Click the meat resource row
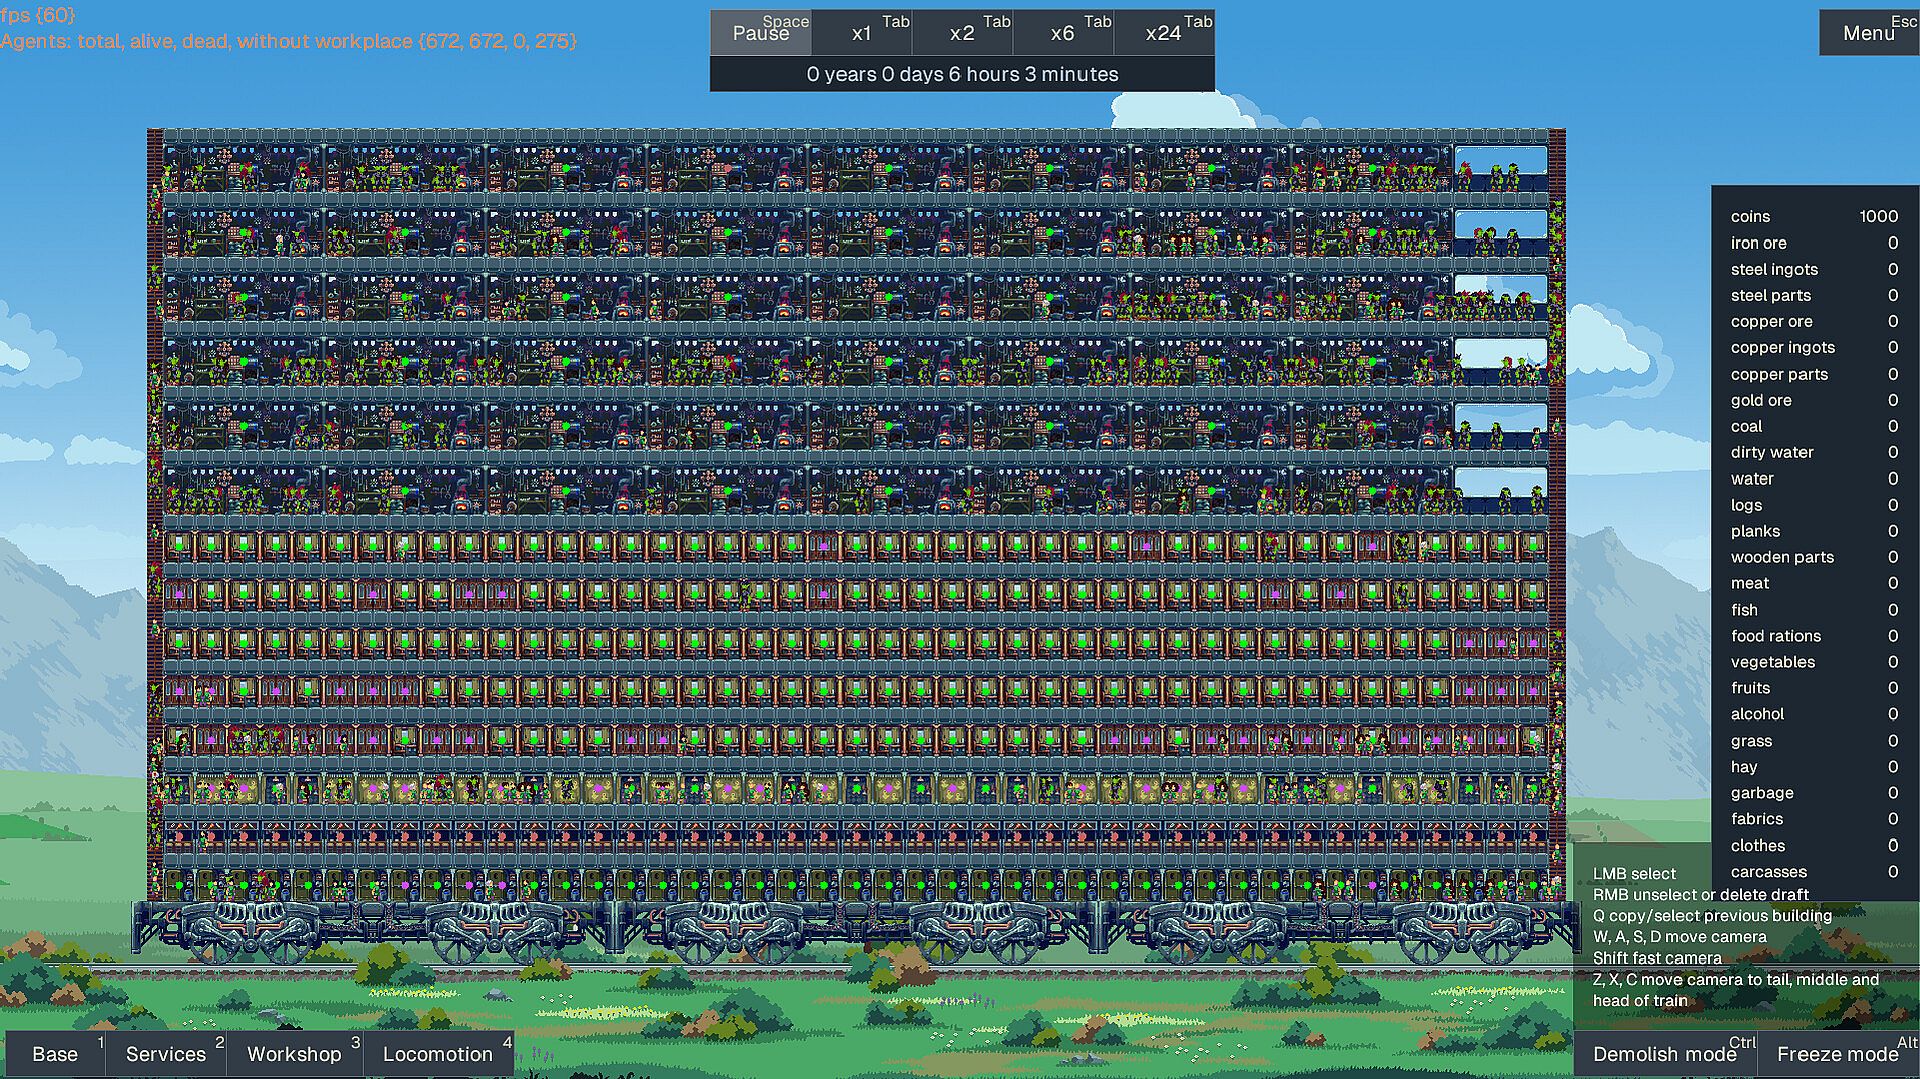Image resolution: width=1920 pixels, height=1079 pixels. pyautogui.click(x=1814, y=583)
